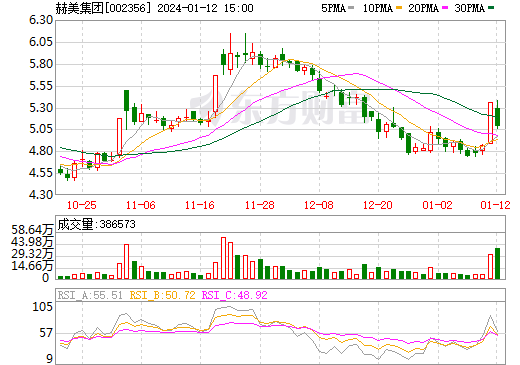Image resolution: width=520 pixels, height=365 pixels.
Task: Click the 成交量:386573 volume label
Action: (97, 224)
